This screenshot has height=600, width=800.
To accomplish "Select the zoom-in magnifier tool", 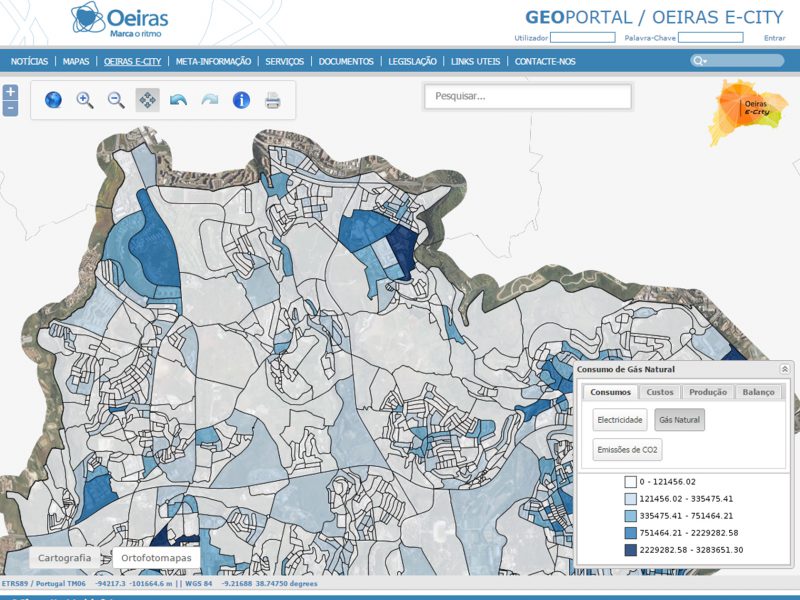I will [85, 100].
